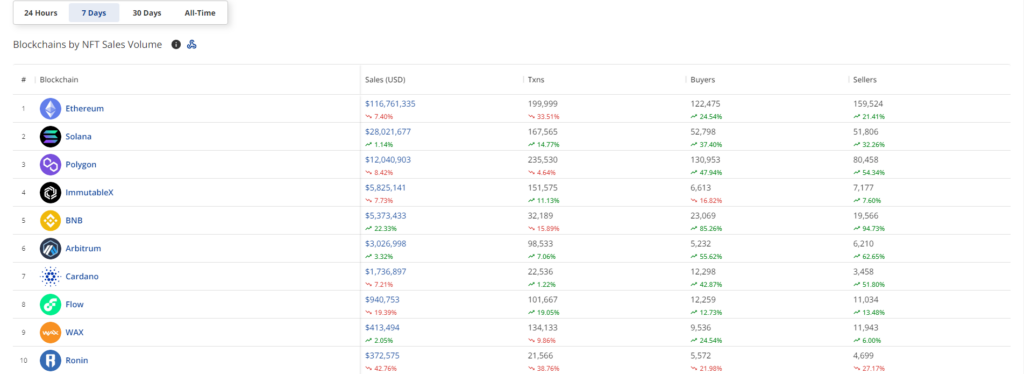The width and height of the screenshot is (1024, 374).
Task: Select the 12,298 Buyers cell for Cardano
Action: tap(704, 272)
